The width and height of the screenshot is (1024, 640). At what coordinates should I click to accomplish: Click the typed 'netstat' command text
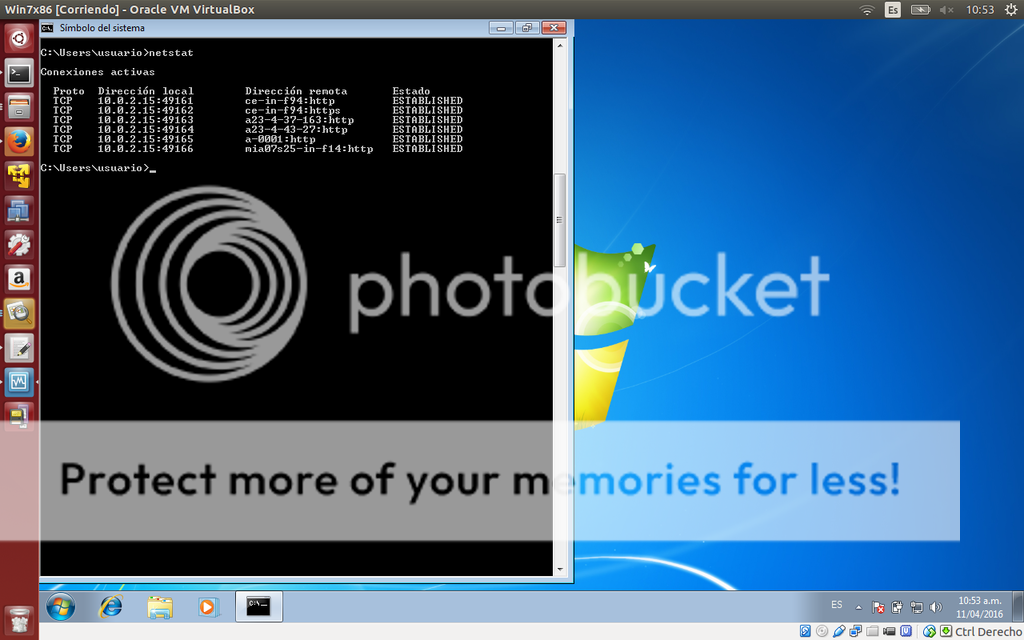click(x=171, y=53)
